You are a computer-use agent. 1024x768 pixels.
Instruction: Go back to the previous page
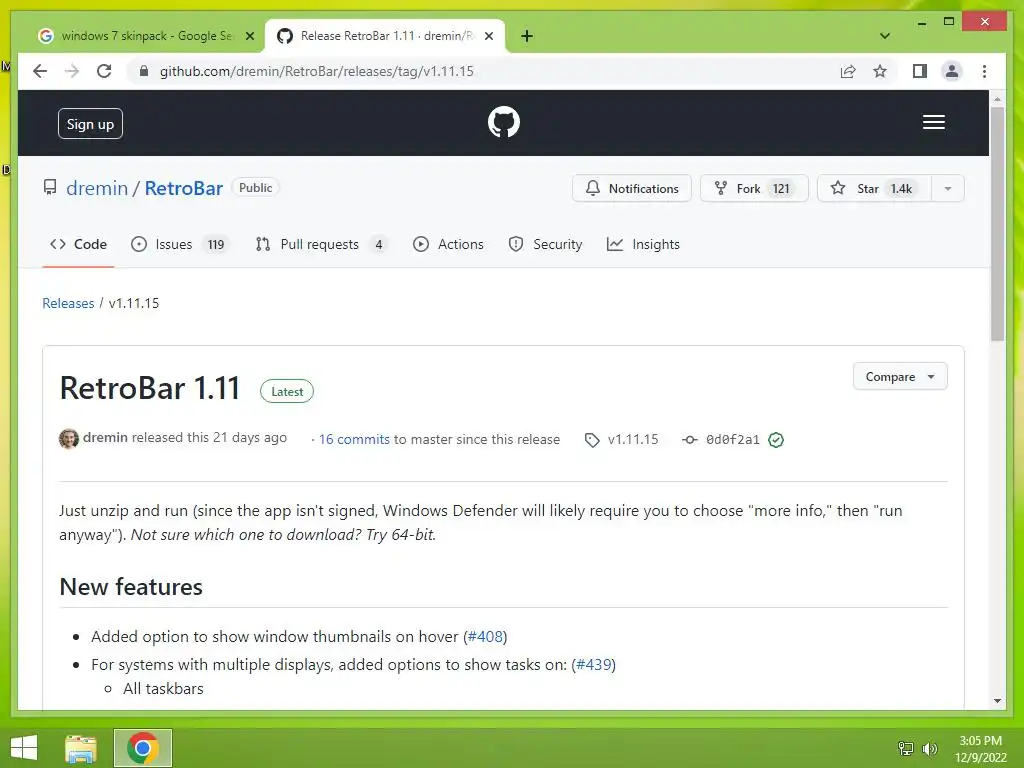40,71
